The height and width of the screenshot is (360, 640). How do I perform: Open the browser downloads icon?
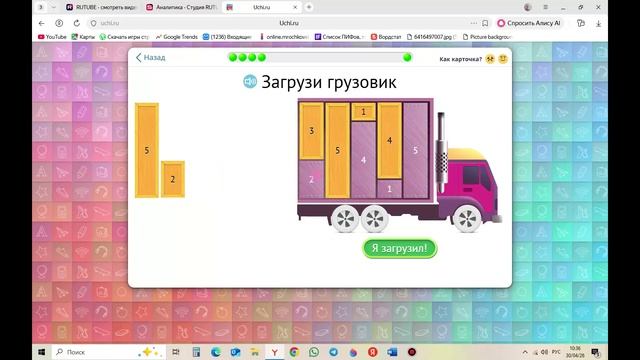[598, 23]
